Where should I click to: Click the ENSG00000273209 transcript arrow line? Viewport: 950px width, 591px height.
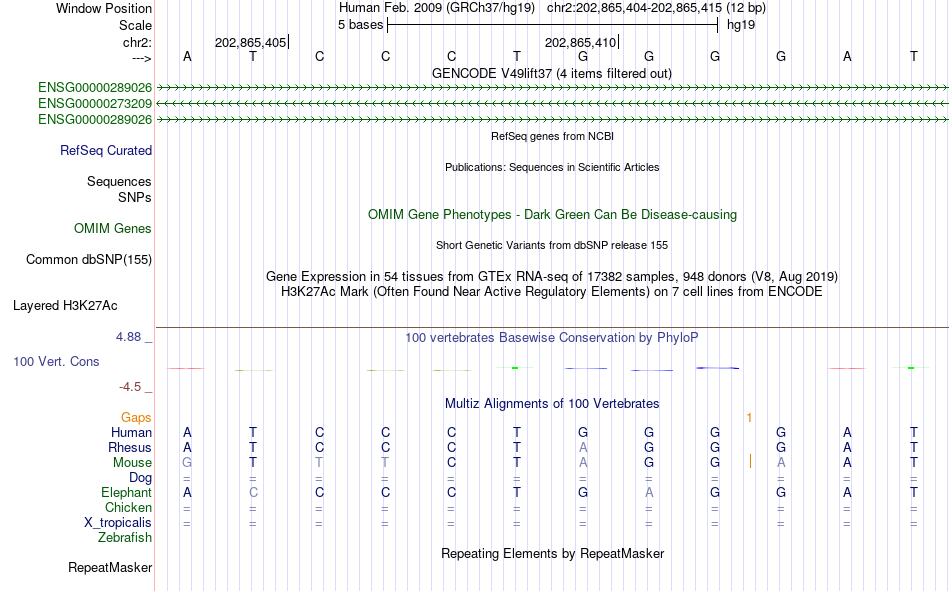[x=552, y=104]
